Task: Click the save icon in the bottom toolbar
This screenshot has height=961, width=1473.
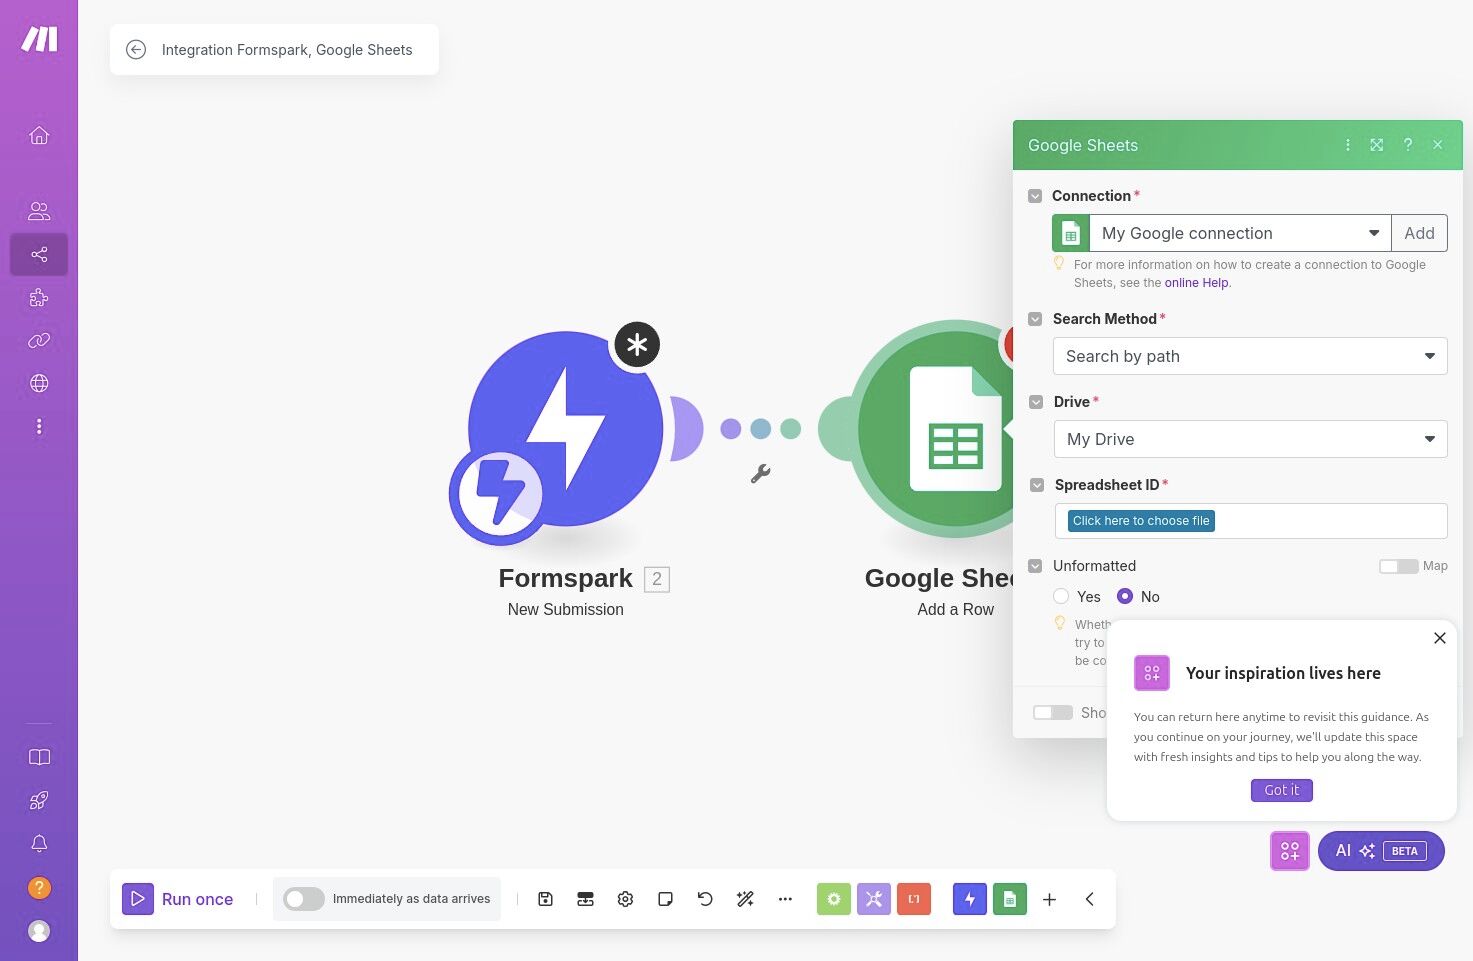Action: pyautogui.click(x=545, y=899)
